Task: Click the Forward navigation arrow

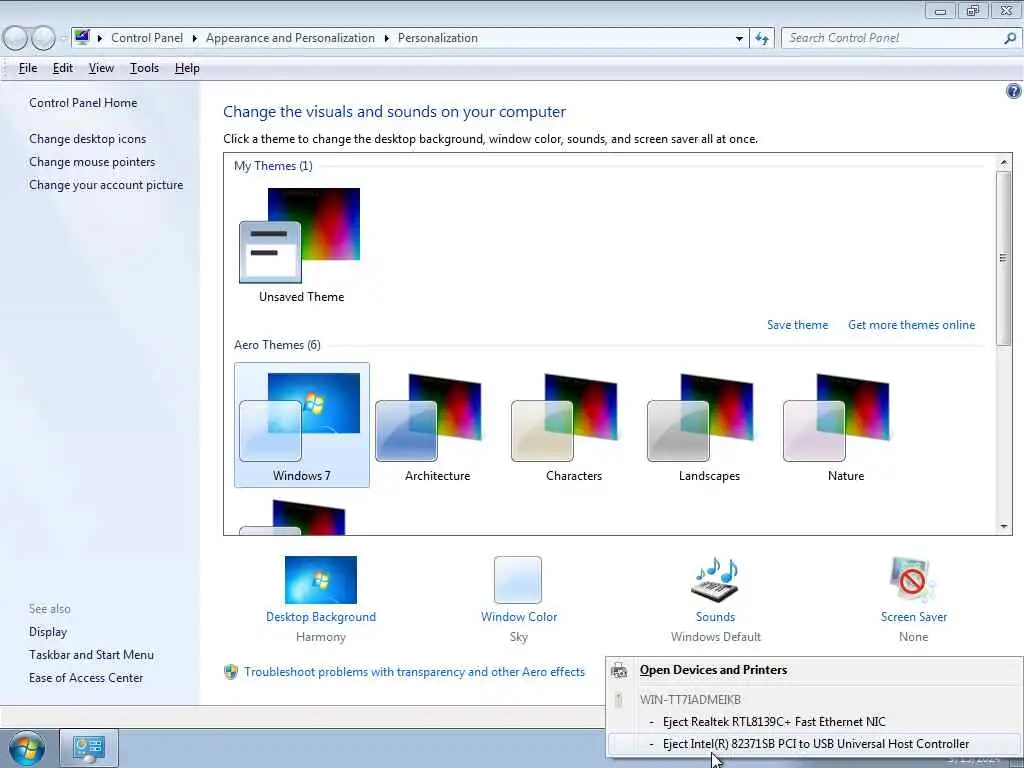Action: (44, 39)
